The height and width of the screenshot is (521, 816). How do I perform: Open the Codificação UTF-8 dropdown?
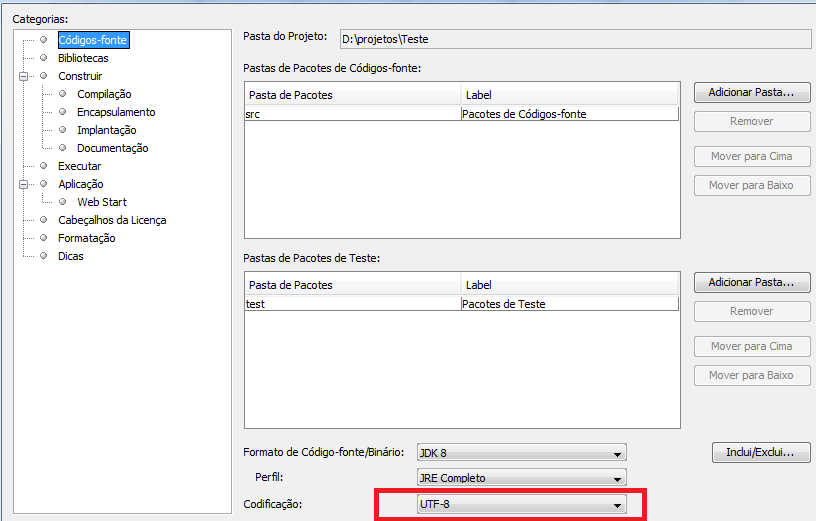521,504
